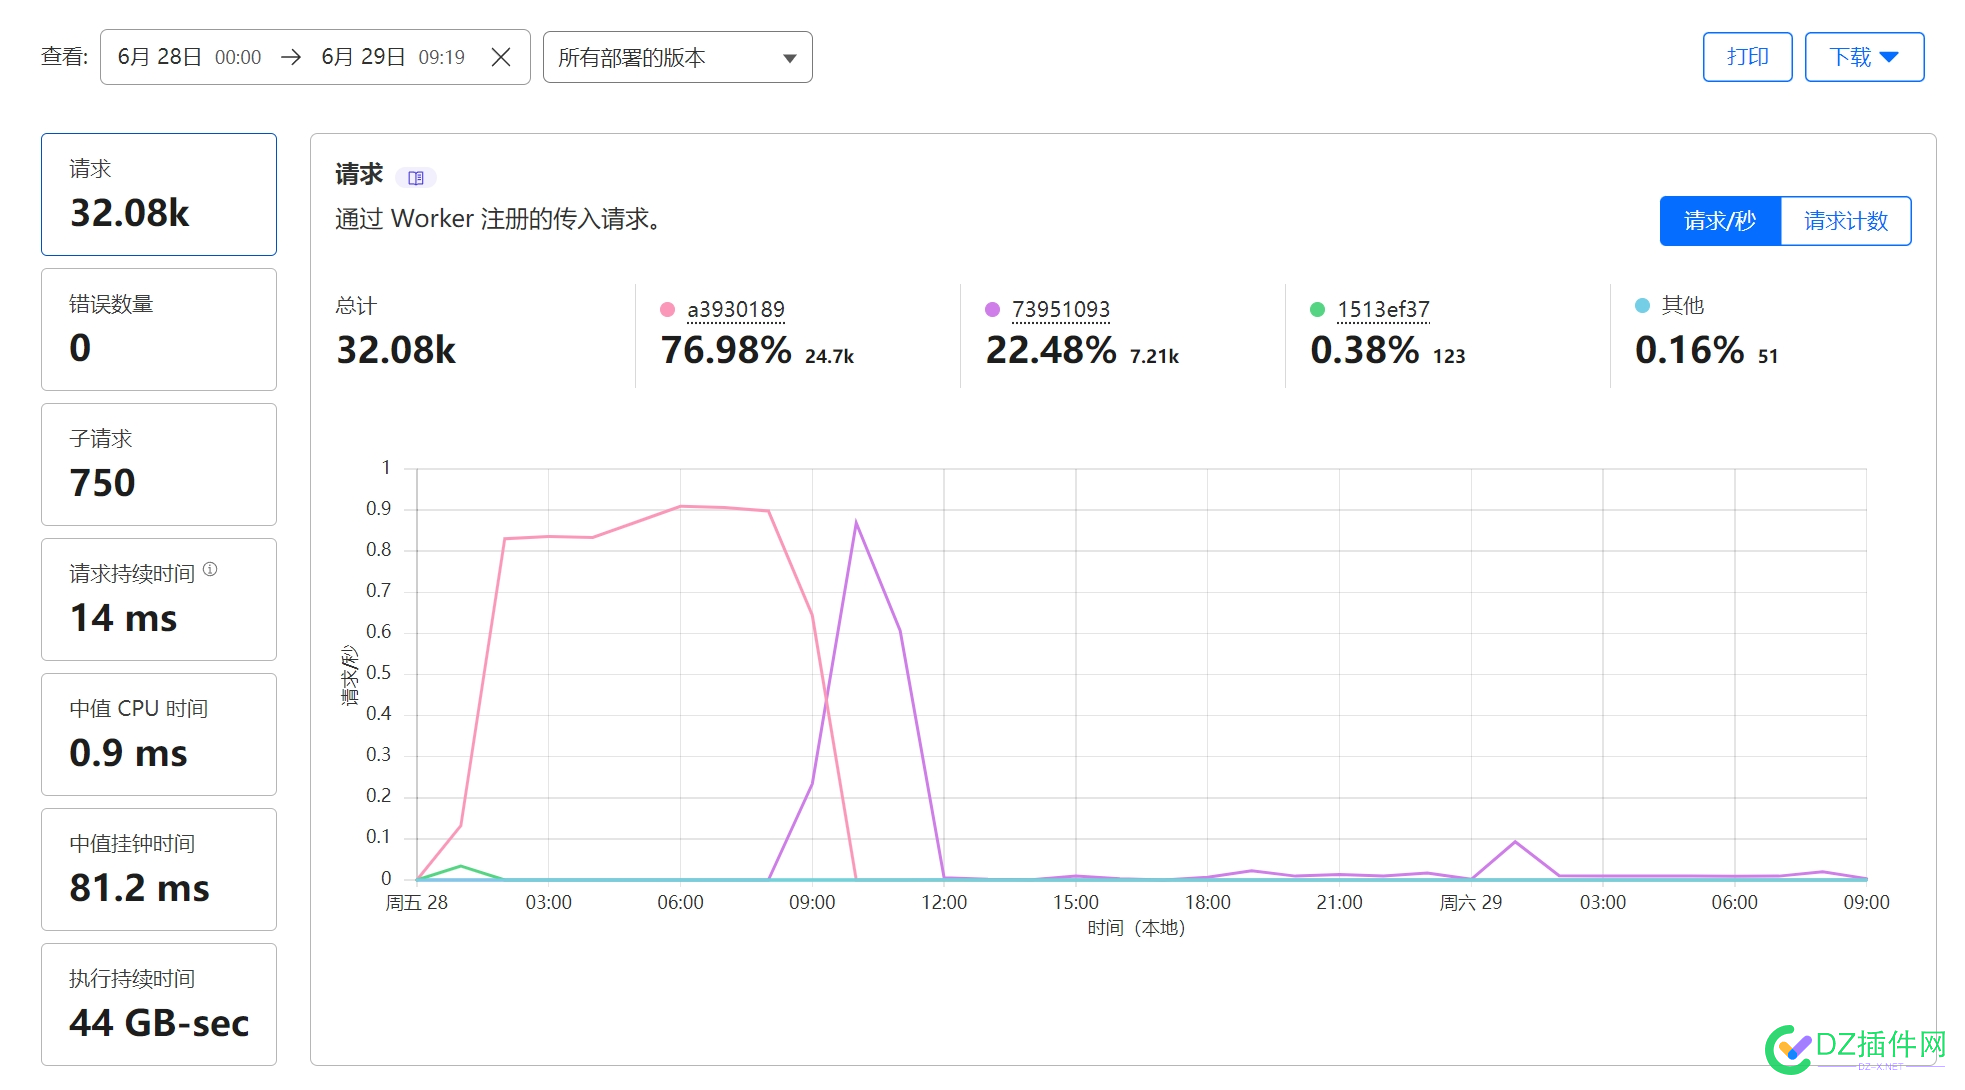
Task: Open version link 1513ef37
Action: tap(1384, 310)
